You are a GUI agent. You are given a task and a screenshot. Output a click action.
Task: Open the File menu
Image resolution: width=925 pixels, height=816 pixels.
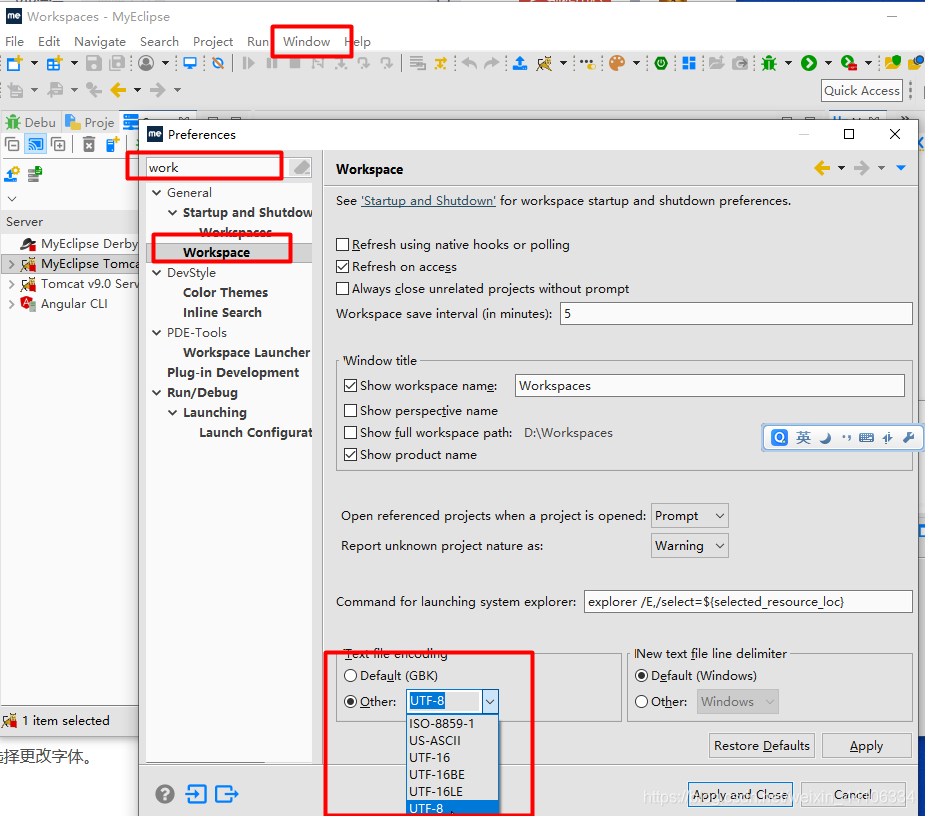tap(14, 42)
